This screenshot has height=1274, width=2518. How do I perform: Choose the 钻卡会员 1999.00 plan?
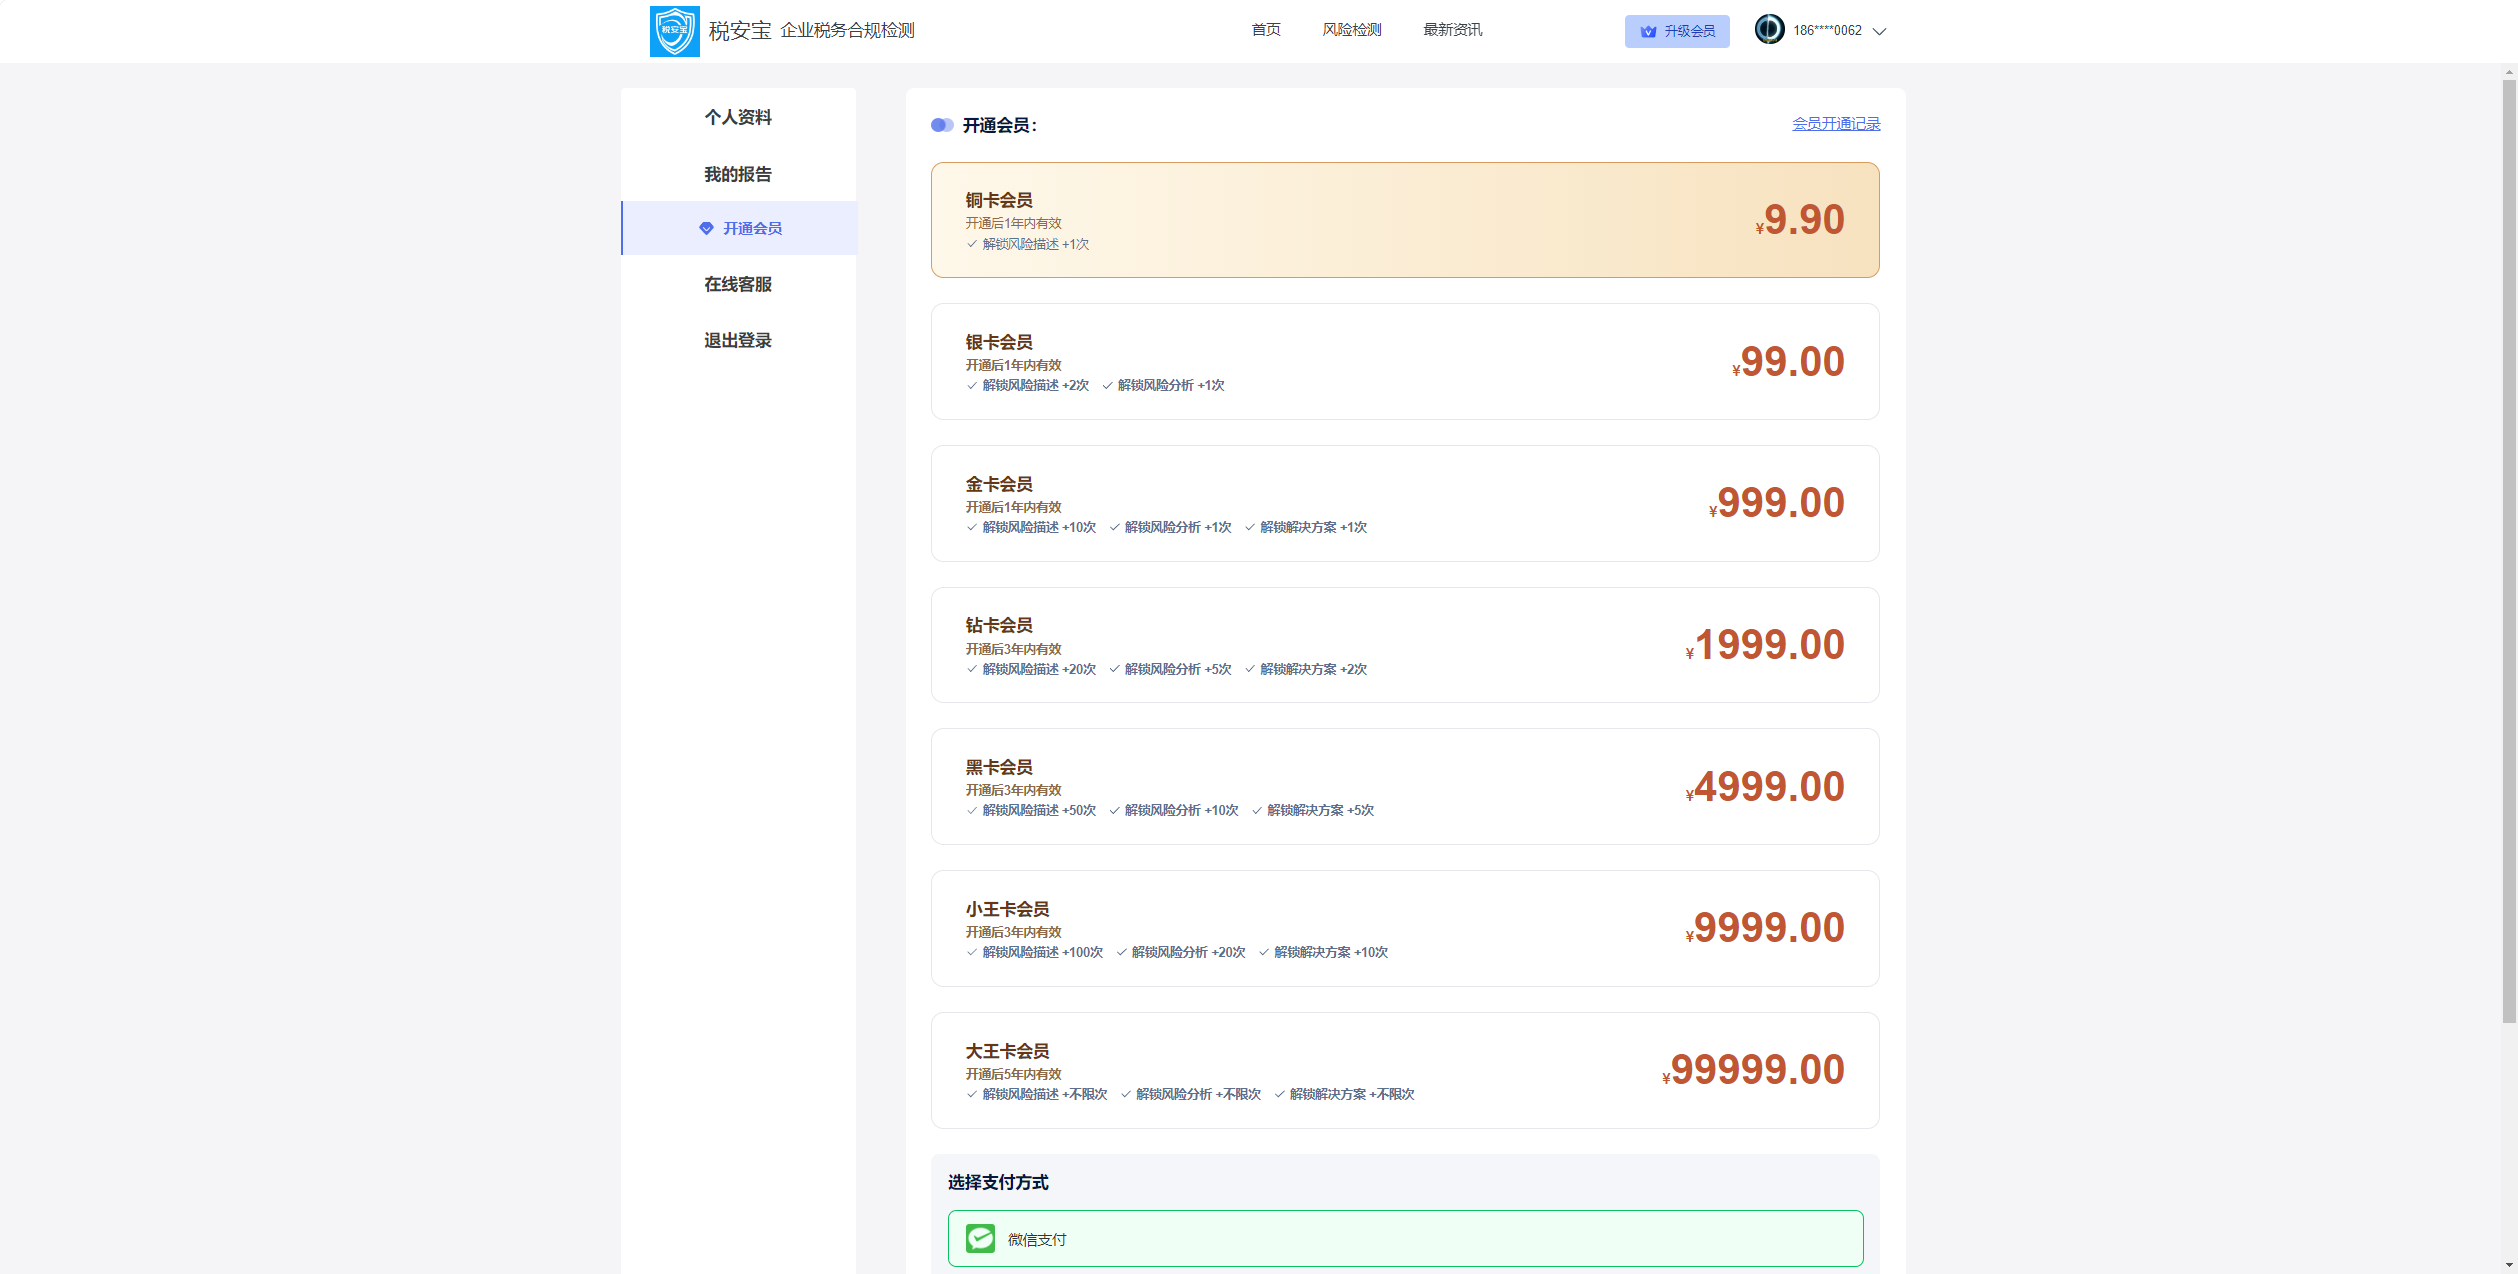click(1404, 645)
